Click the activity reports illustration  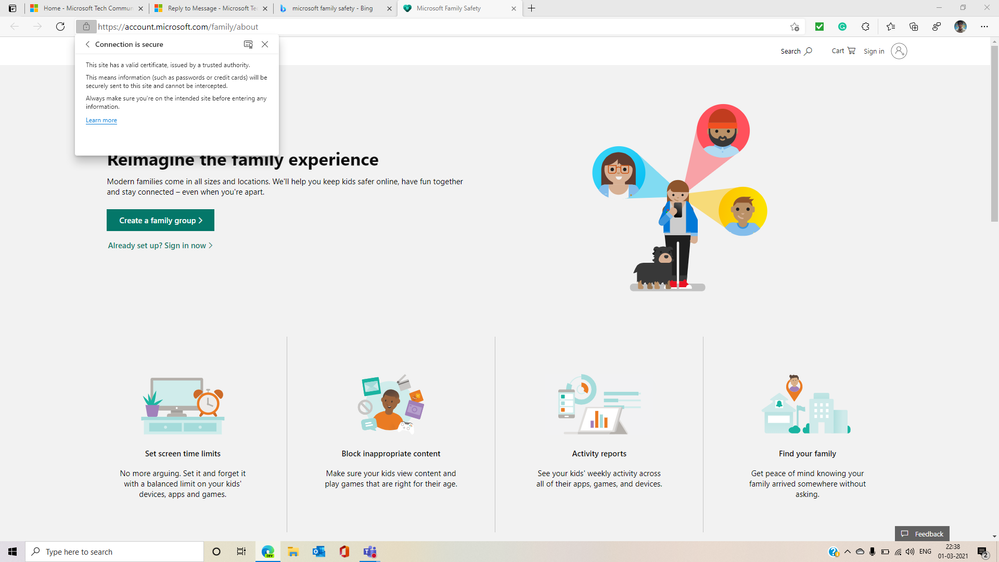coord(599,404)
